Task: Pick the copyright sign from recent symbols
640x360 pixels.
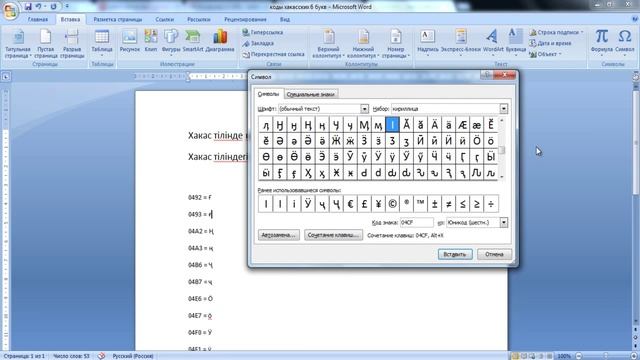Action: tap(392, 204)
